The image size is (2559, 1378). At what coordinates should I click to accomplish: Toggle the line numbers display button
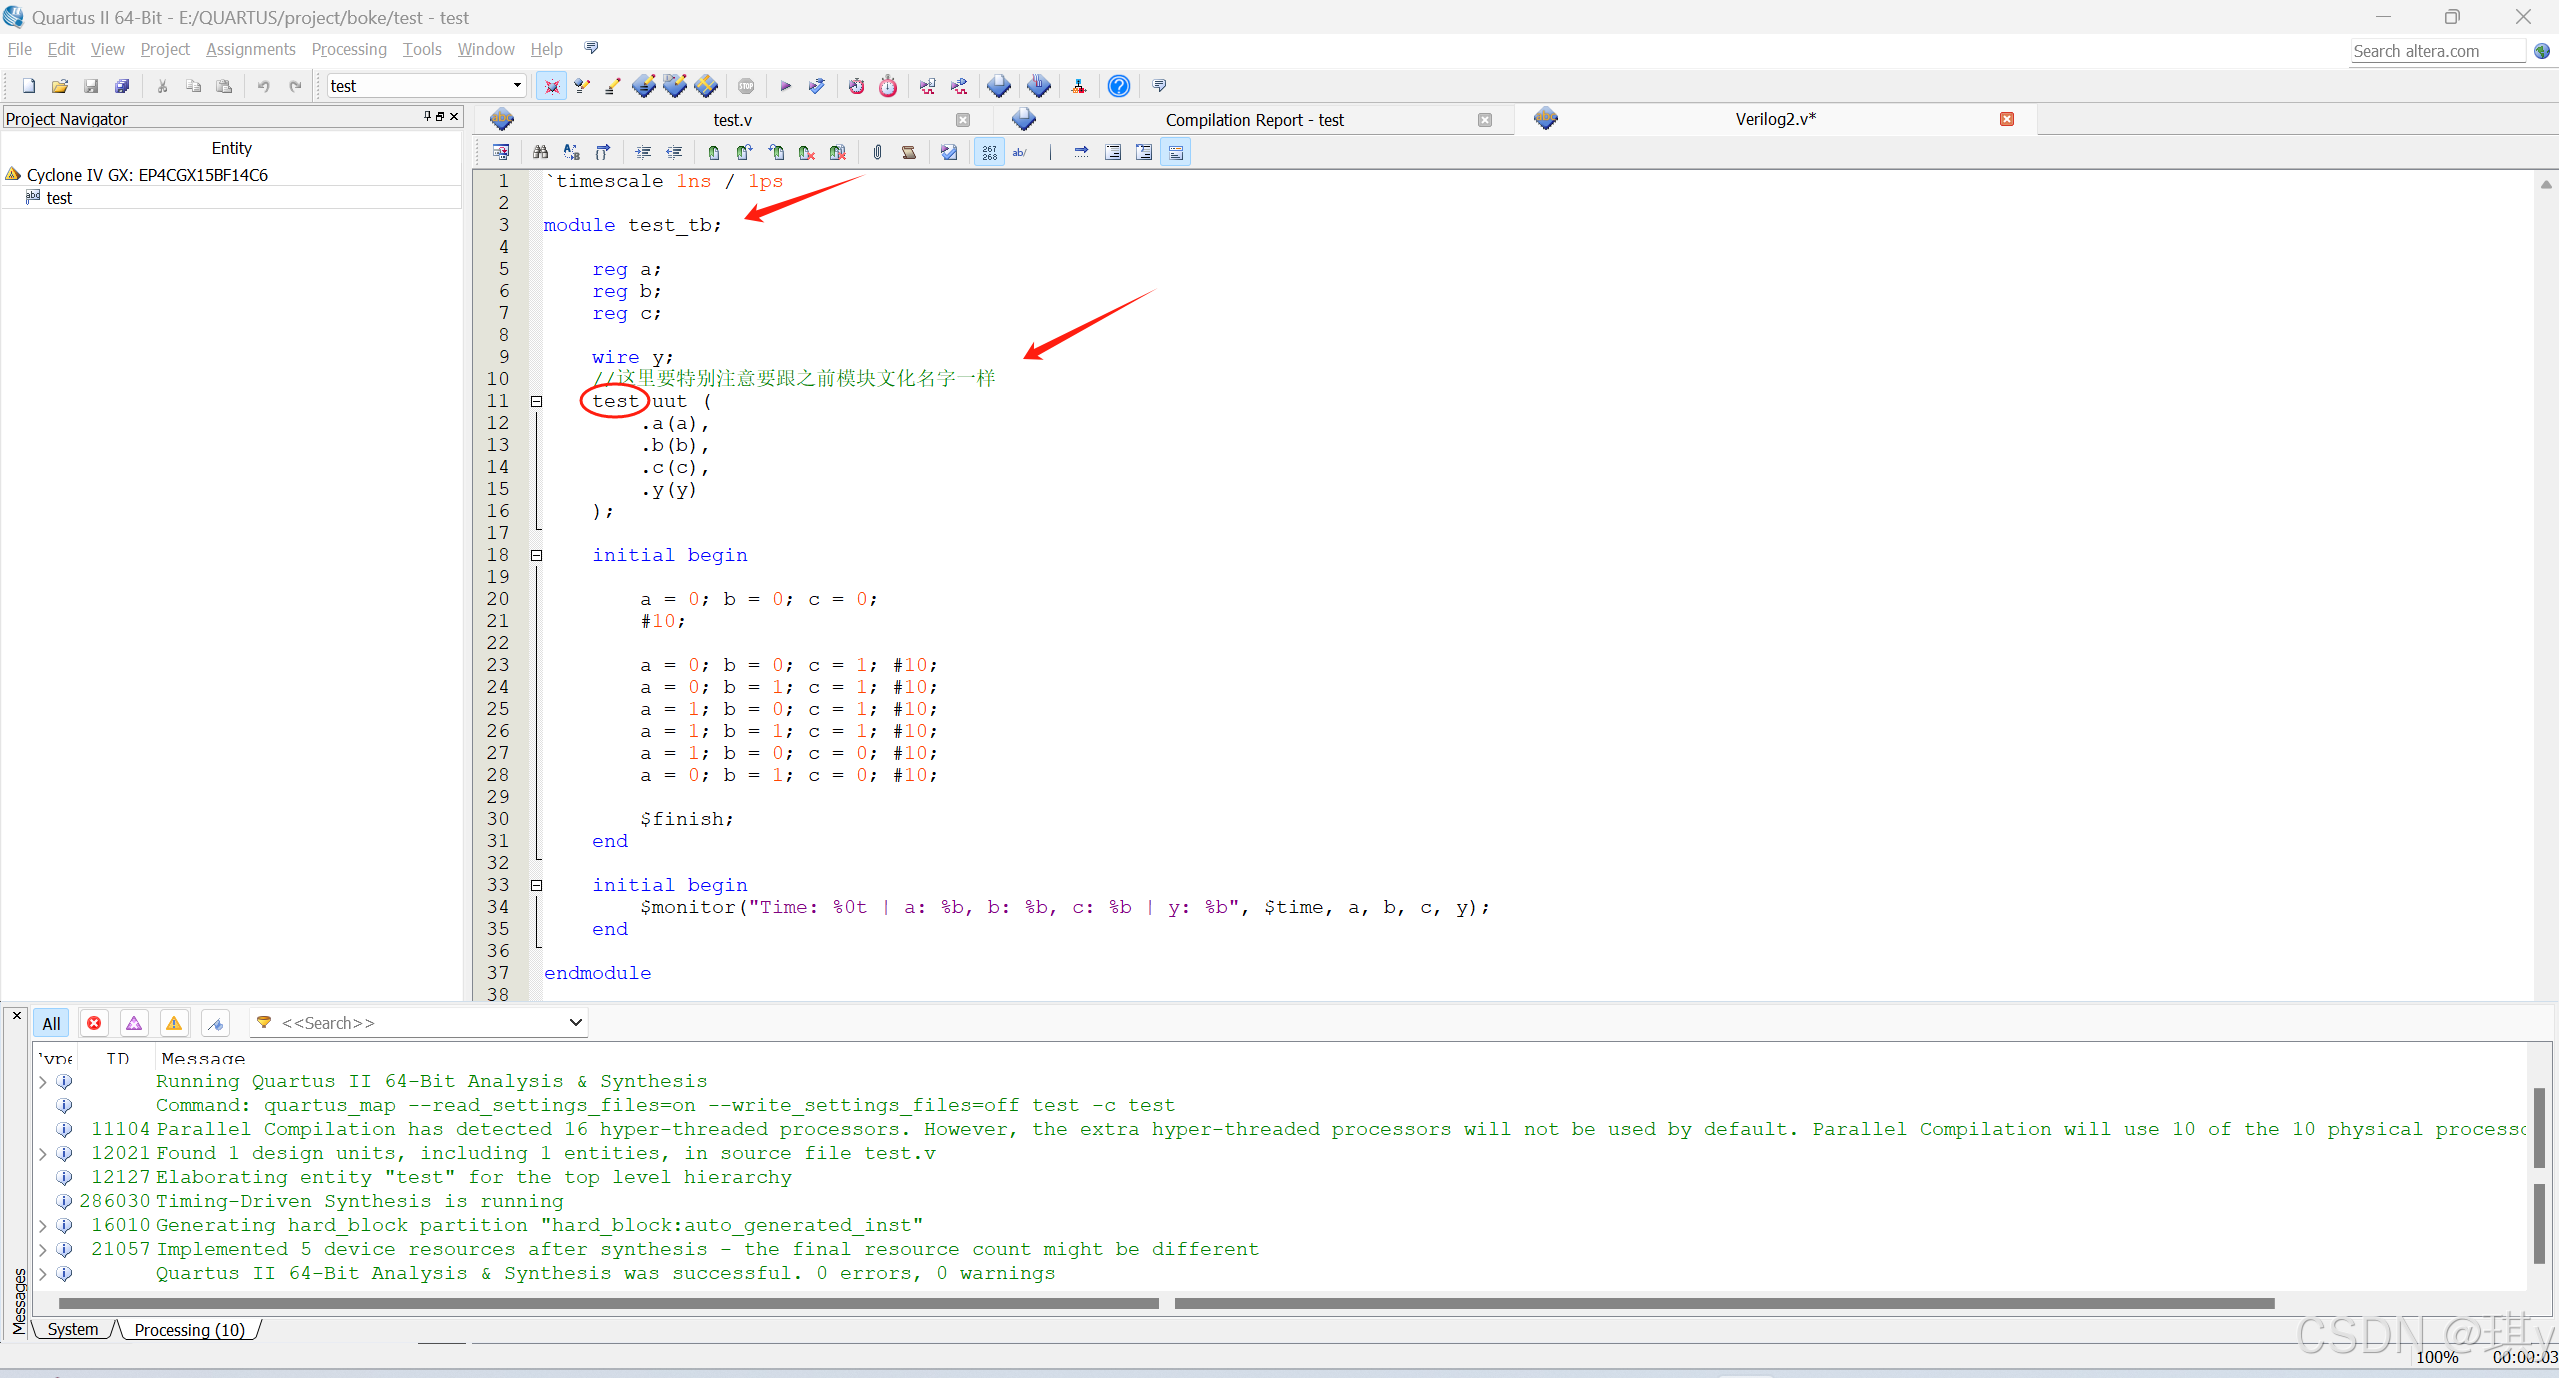tap(989, 152)
